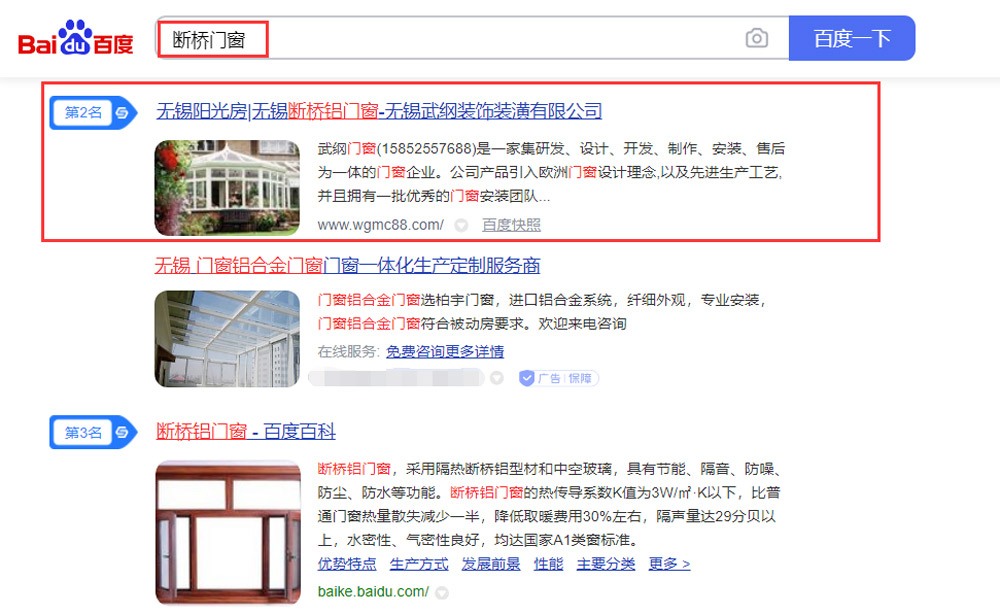Click the 广告 保障 shield badge

click(x=555, y=378)
